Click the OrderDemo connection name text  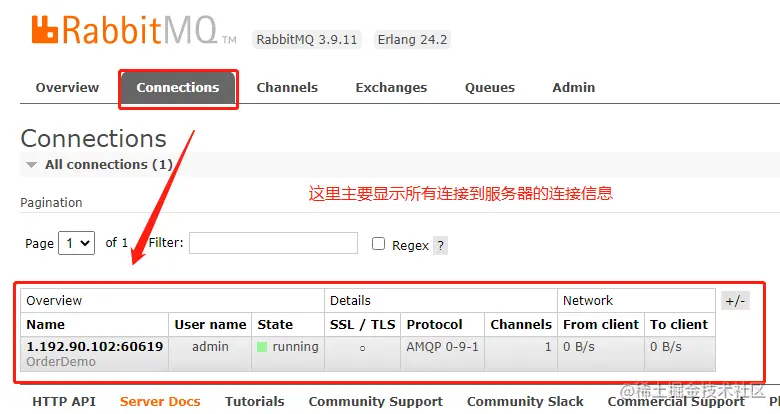pyautogui.click(x=61, y=362)
